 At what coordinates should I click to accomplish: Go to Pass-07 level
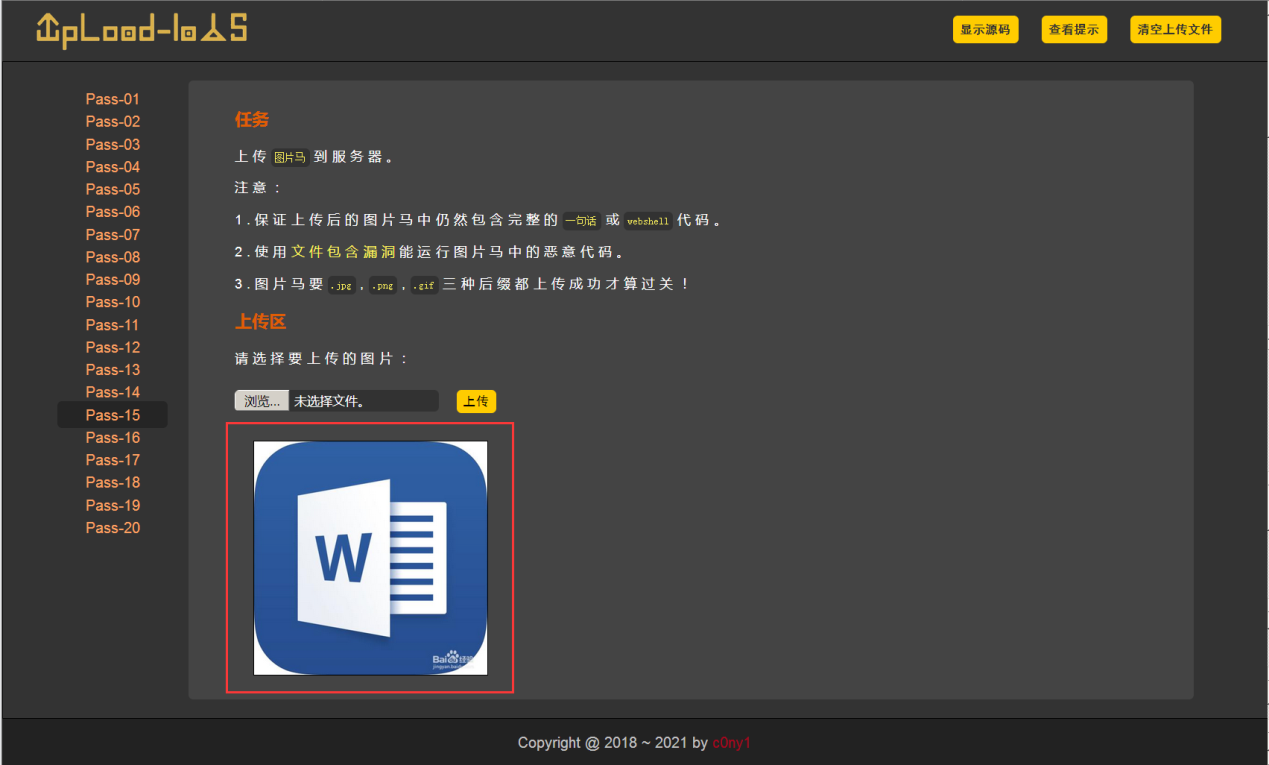[113, 235]
